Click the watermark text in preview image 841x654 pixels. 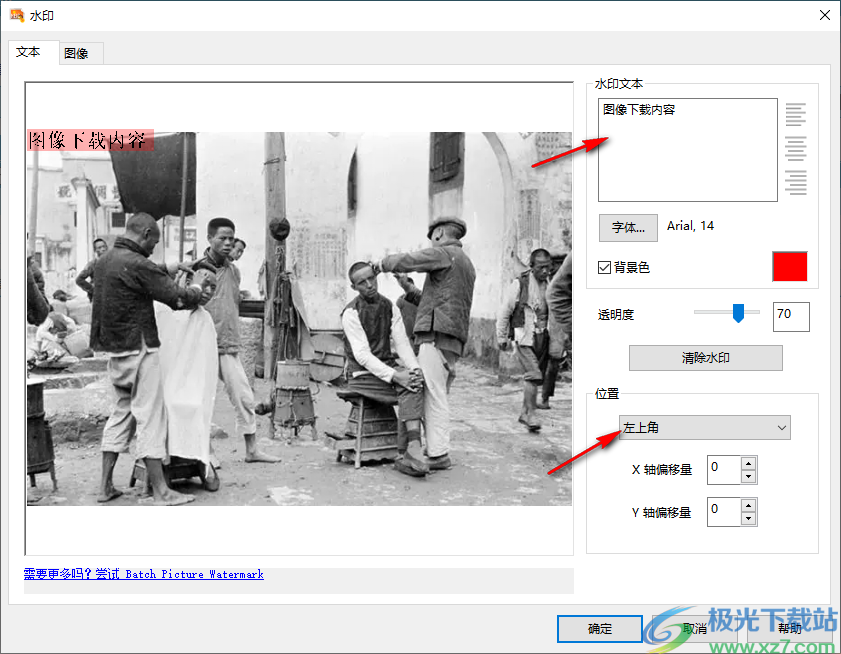[90, 141]
